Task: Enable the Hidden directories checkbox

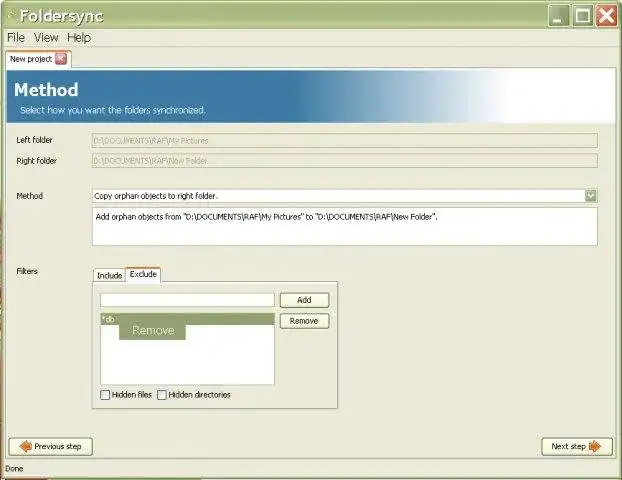Action: [x=162, y=395]
